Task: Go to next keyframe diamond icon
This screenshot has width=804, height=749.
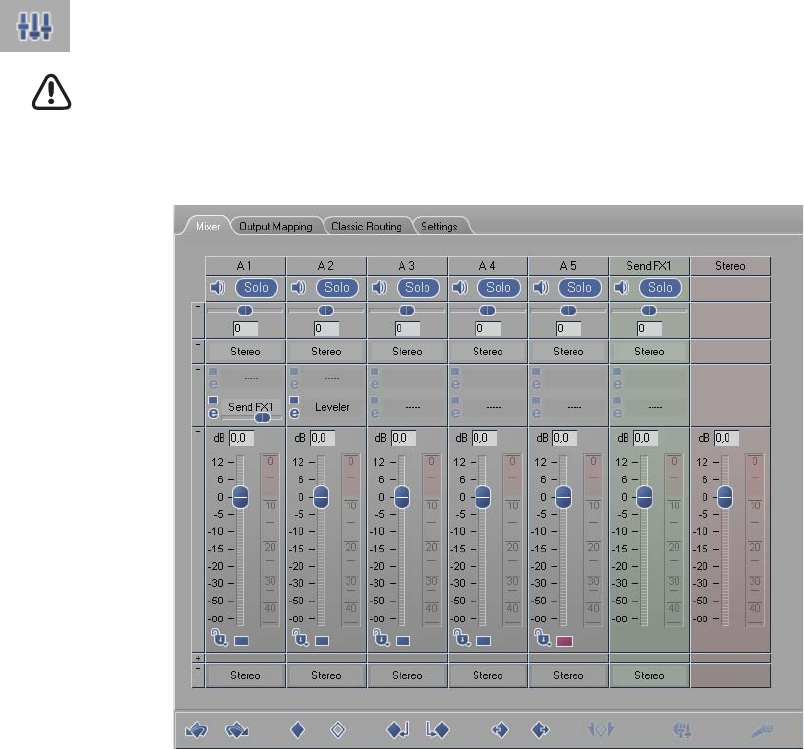Action: click(540, 730)
